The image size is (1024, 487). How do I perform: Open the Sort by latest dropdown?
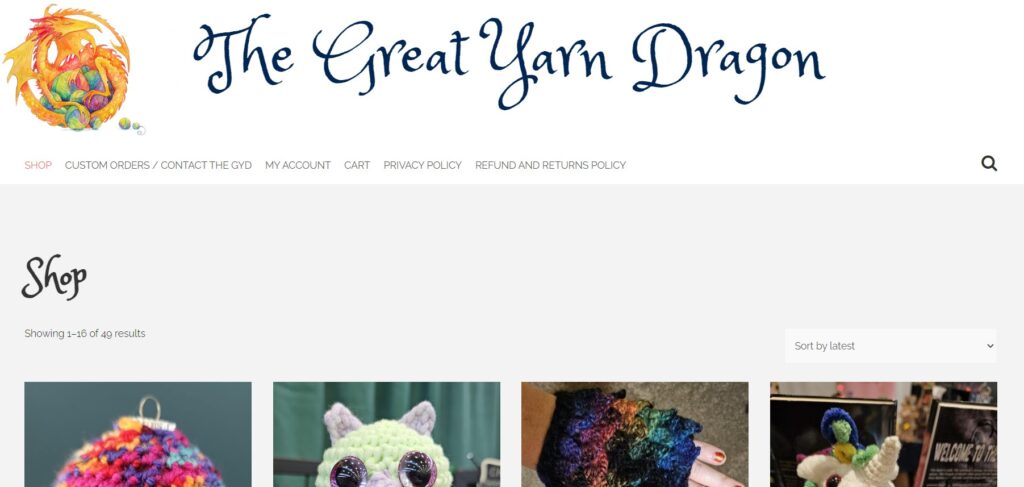click(891, 346)
